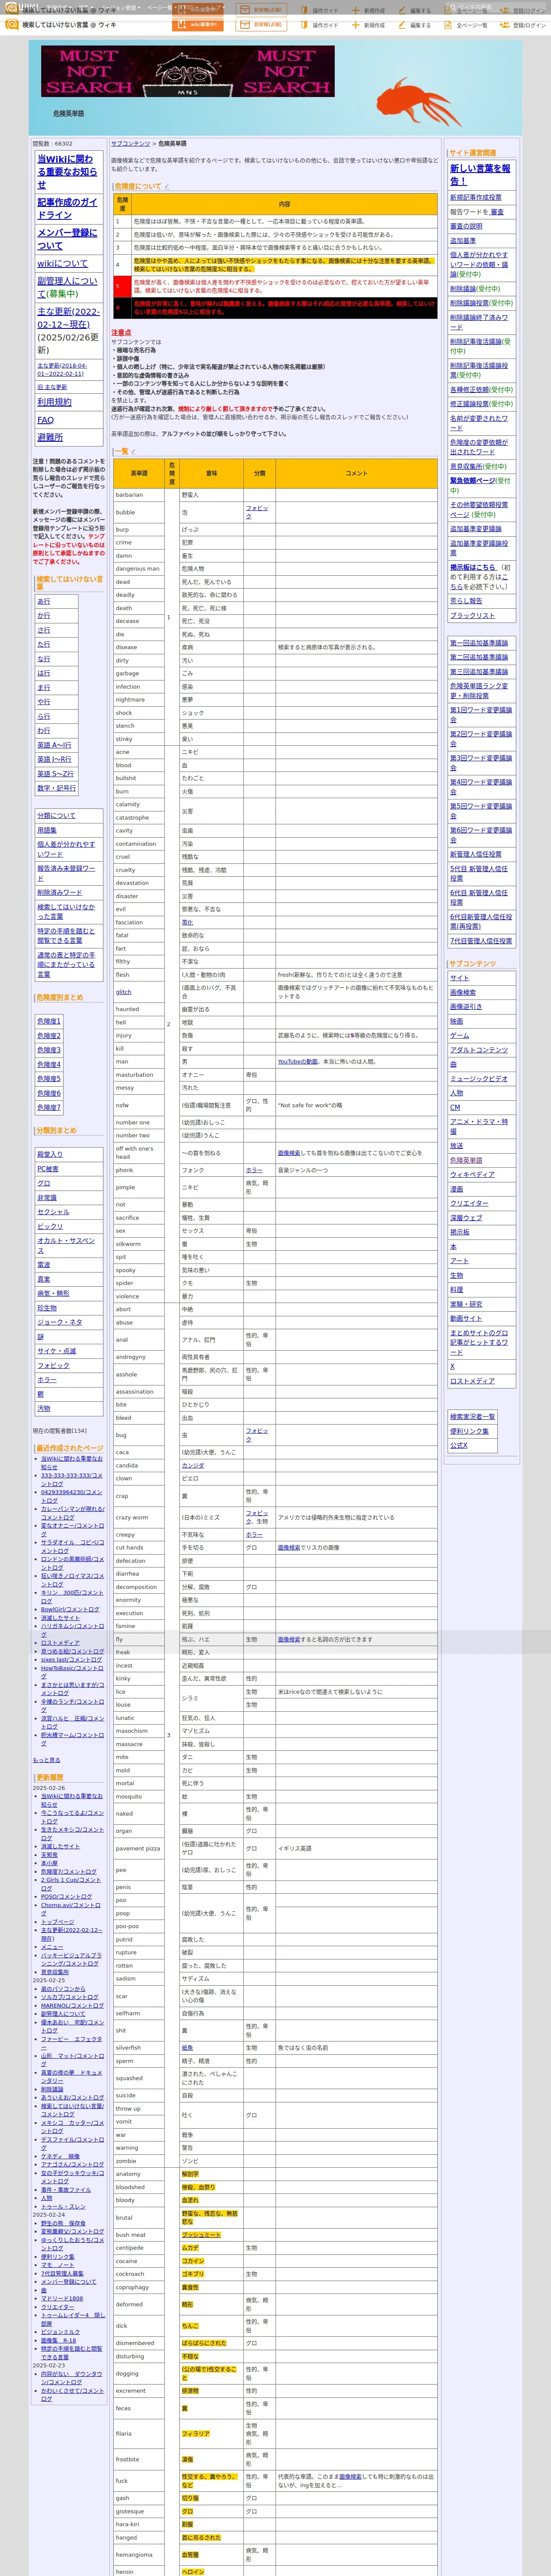Viewport: 551px width, 2576px height.
Task: Open the 検索実況者一覧 link
Action: coord(472,1417)
